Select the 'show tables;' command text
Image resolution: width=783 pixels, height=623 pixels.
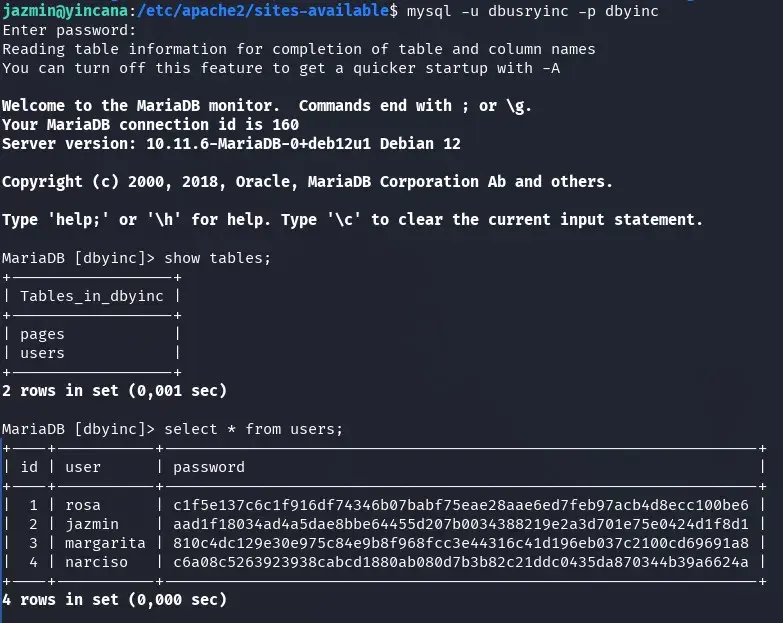(217, 258)
